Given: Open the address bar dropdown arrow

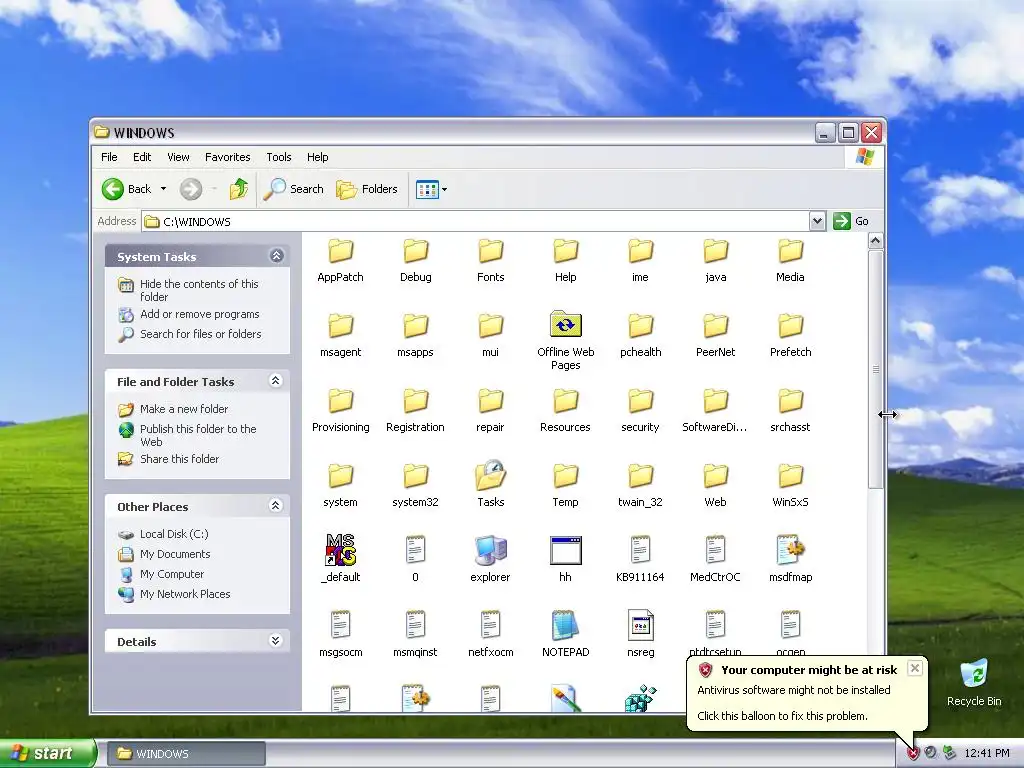Looking at the screenshot, I should [x=817, y=221].
